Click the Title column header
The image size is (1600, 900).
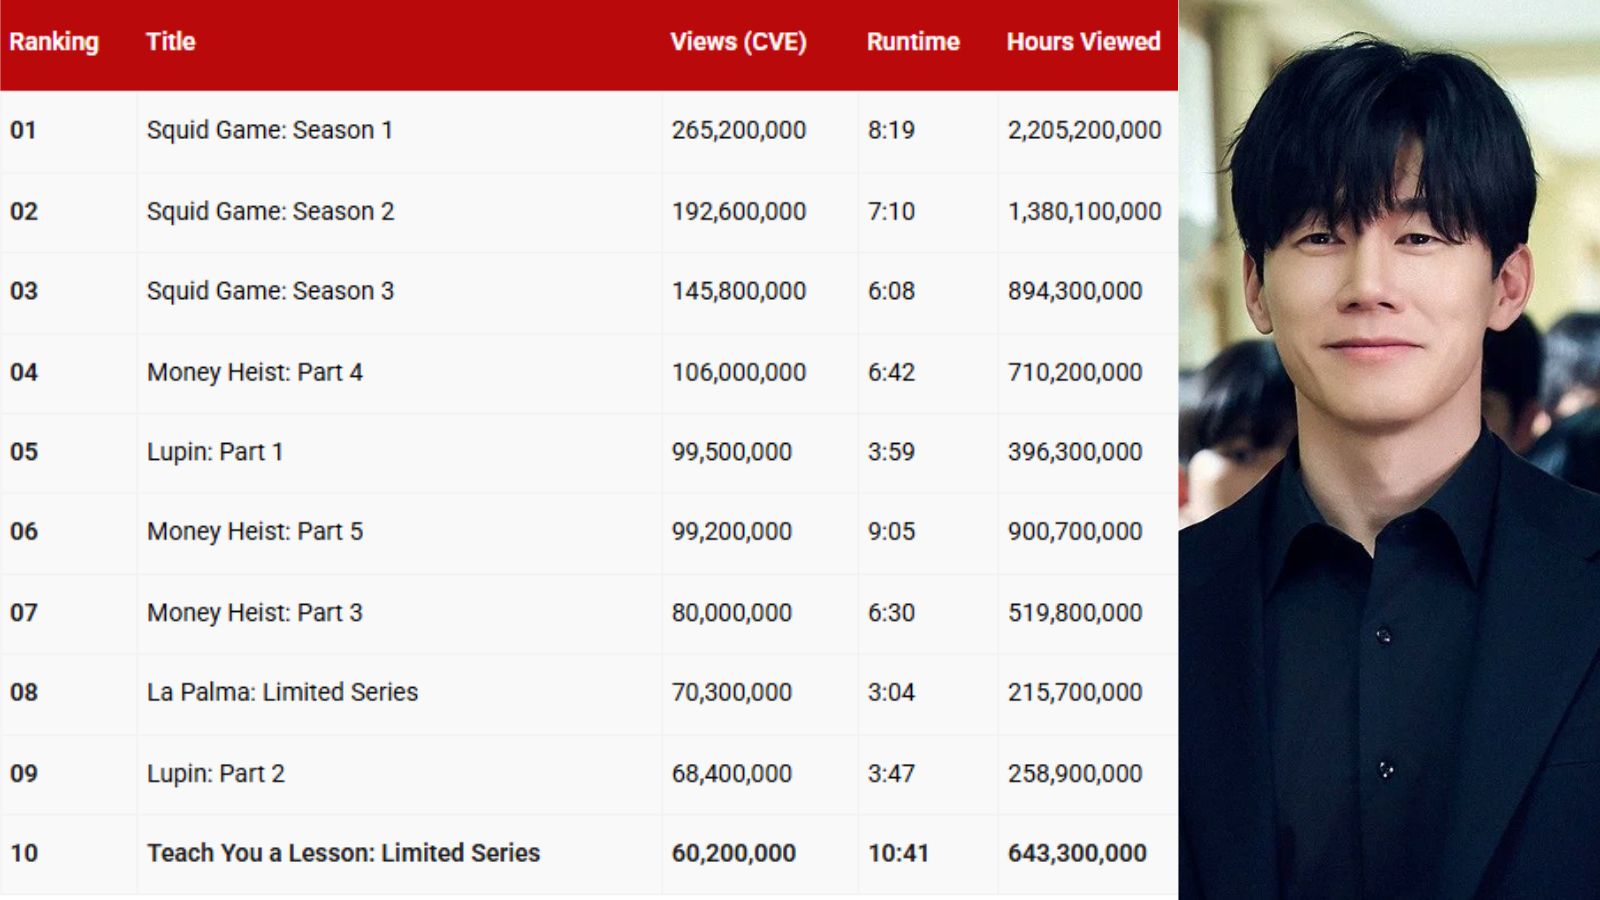pos(171,42)
